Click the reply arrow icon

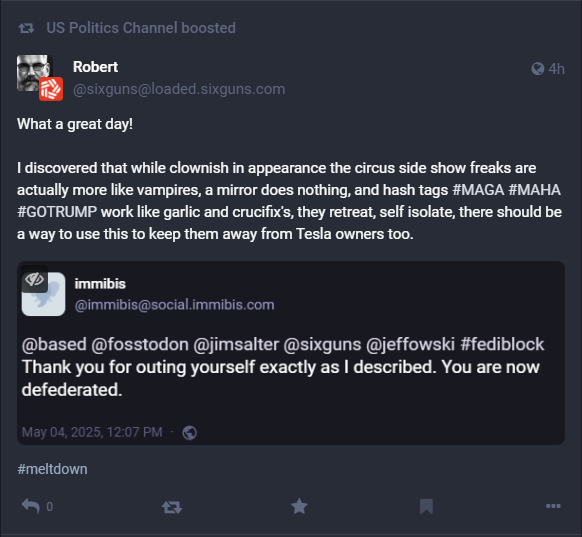pyautogui.click(x=30, y=506)
